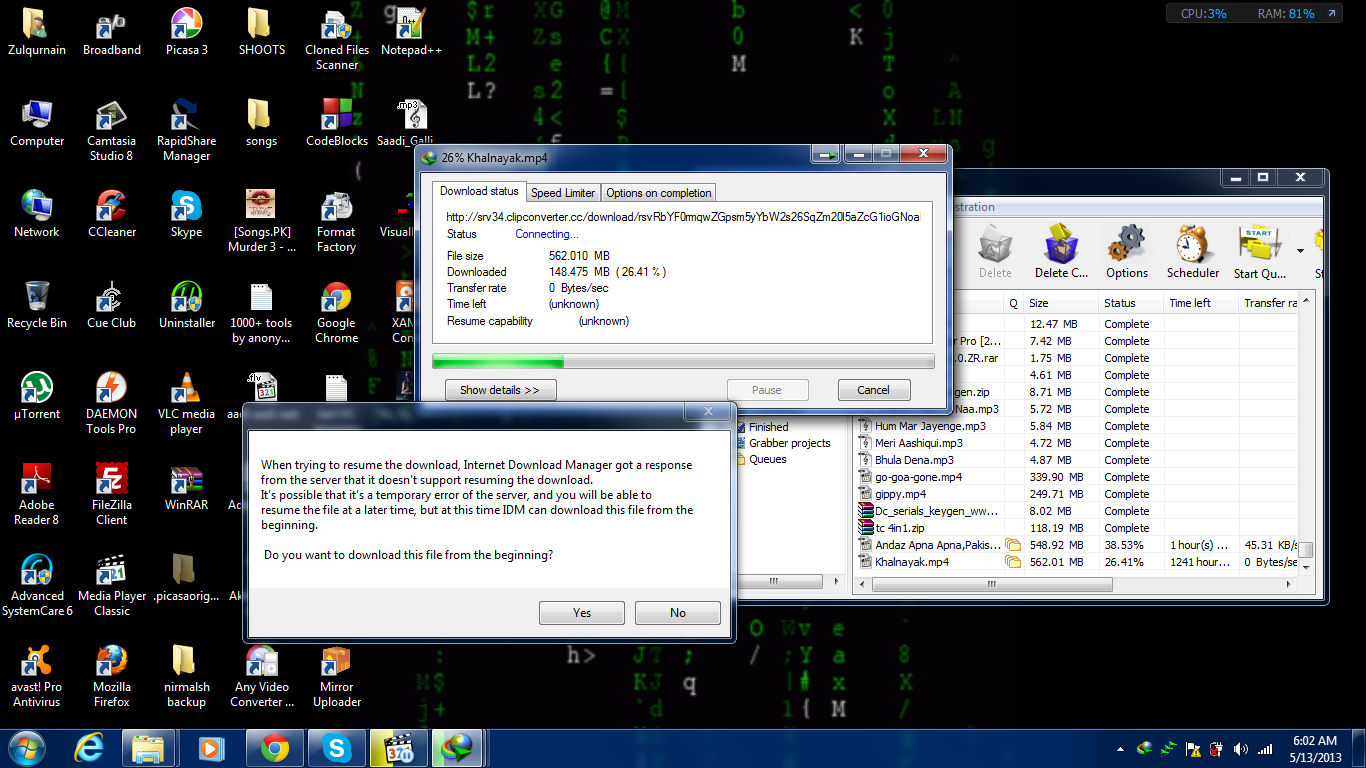Open Finished category in IDM tree

click(x=768, y=427)
